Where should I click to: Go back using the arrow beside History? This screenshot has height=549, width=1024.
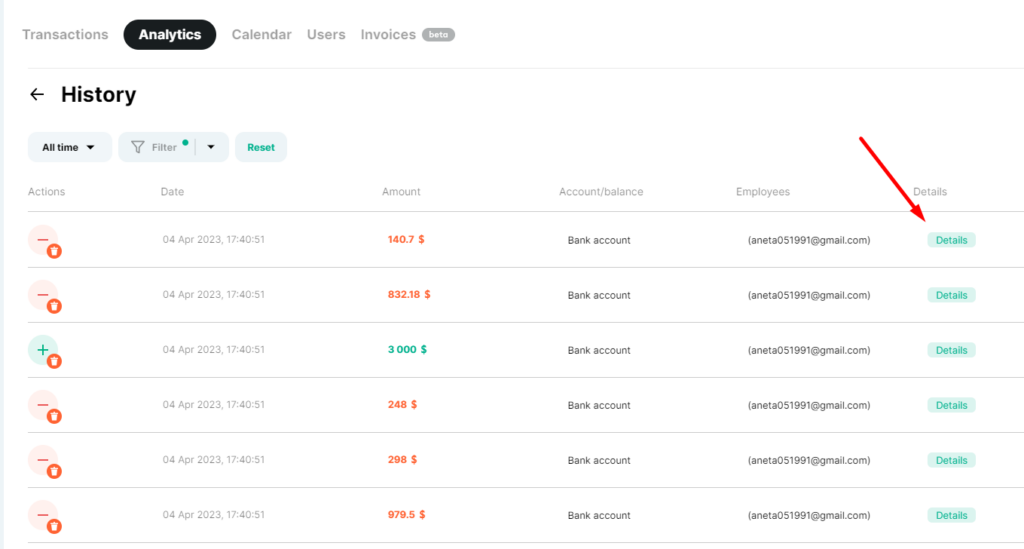[37, 95]
